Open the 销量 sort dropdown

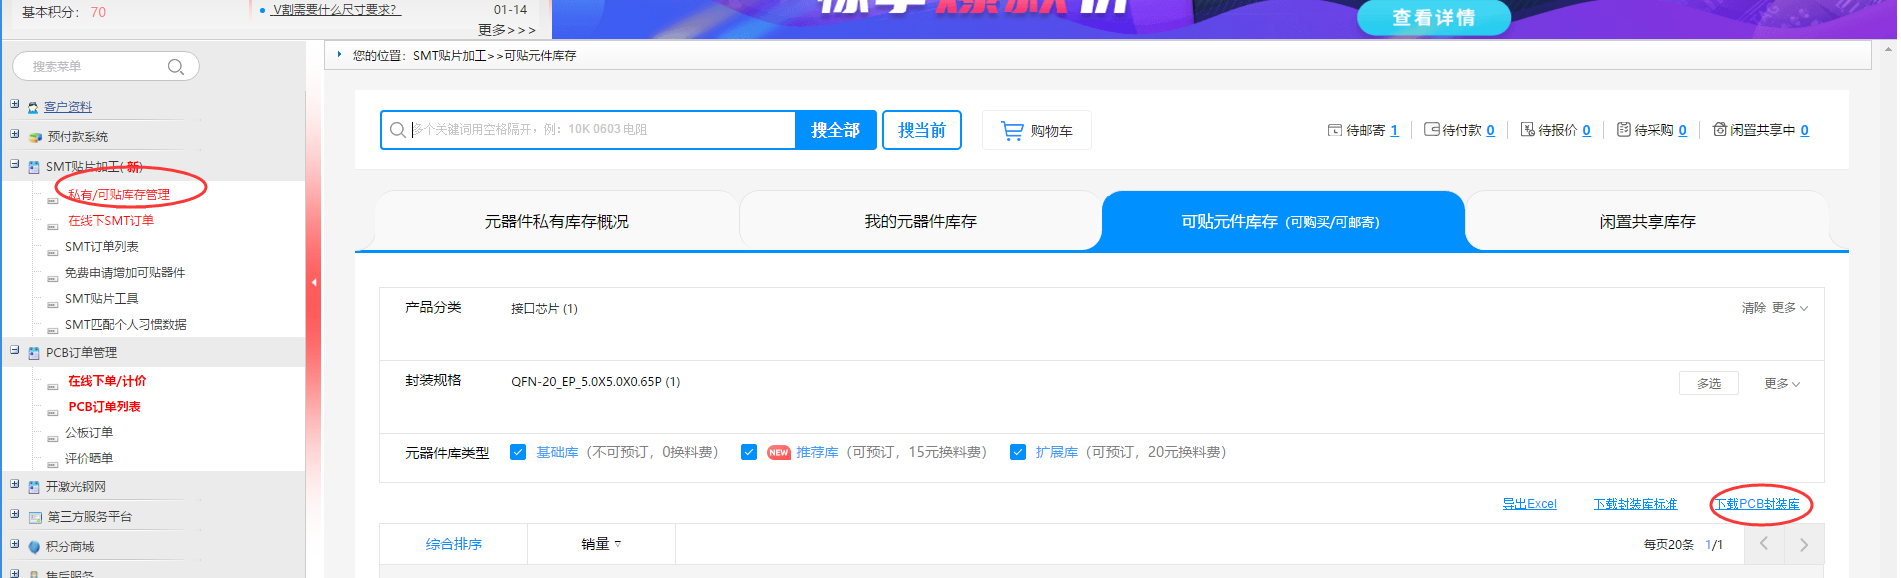point(601,544)
